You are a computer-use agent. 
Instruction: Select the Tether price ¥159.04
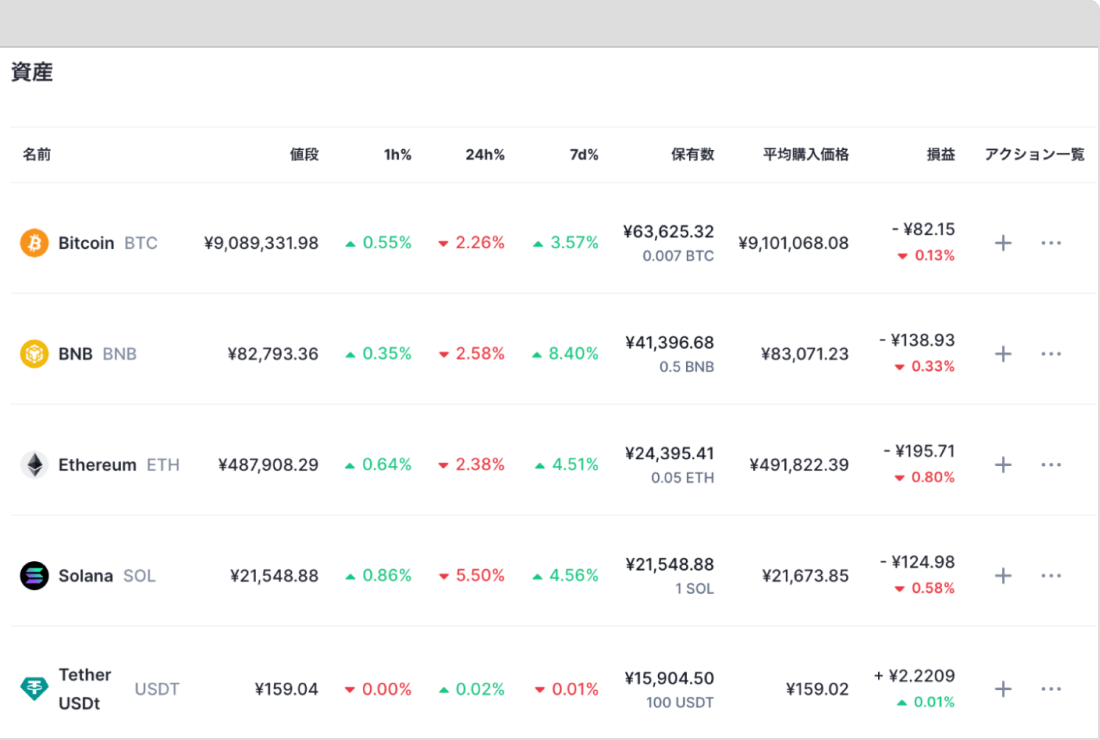click(x=286, y=689)
